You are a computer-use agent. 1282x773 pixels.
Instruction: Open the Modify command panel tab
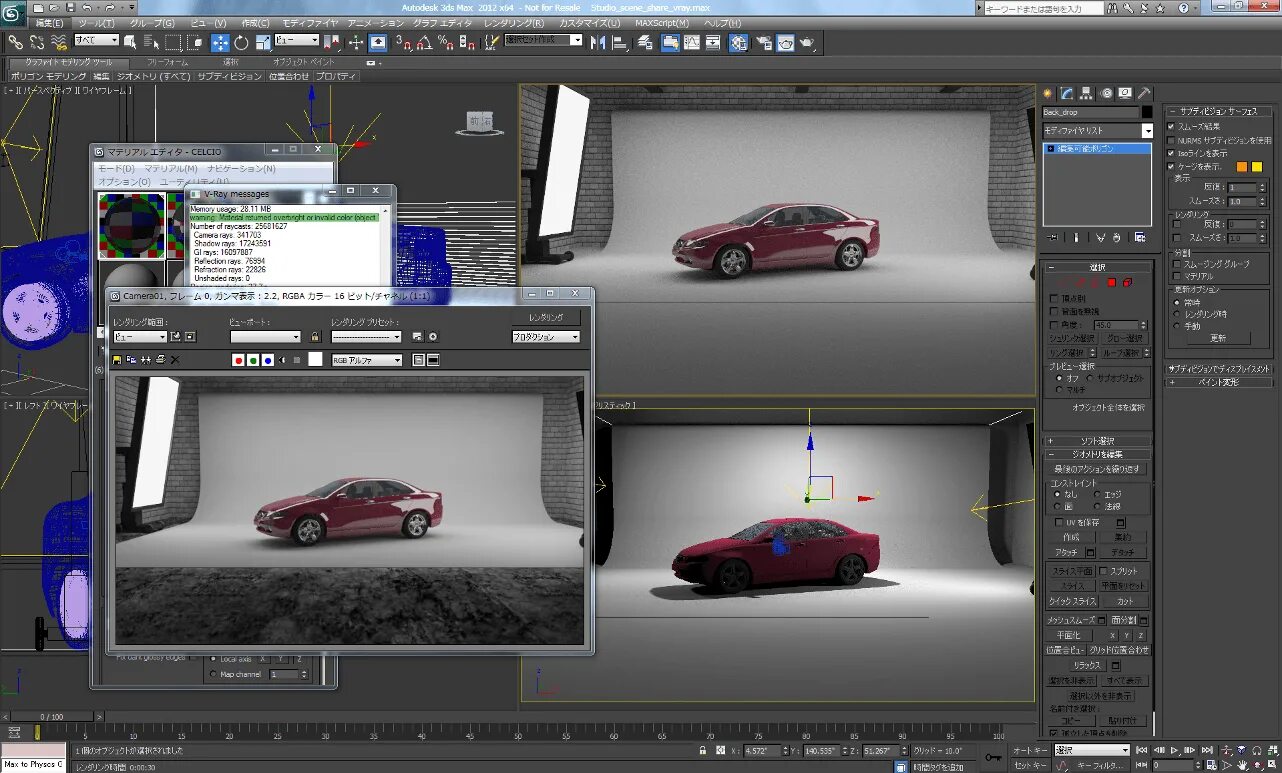point(1067,93)
